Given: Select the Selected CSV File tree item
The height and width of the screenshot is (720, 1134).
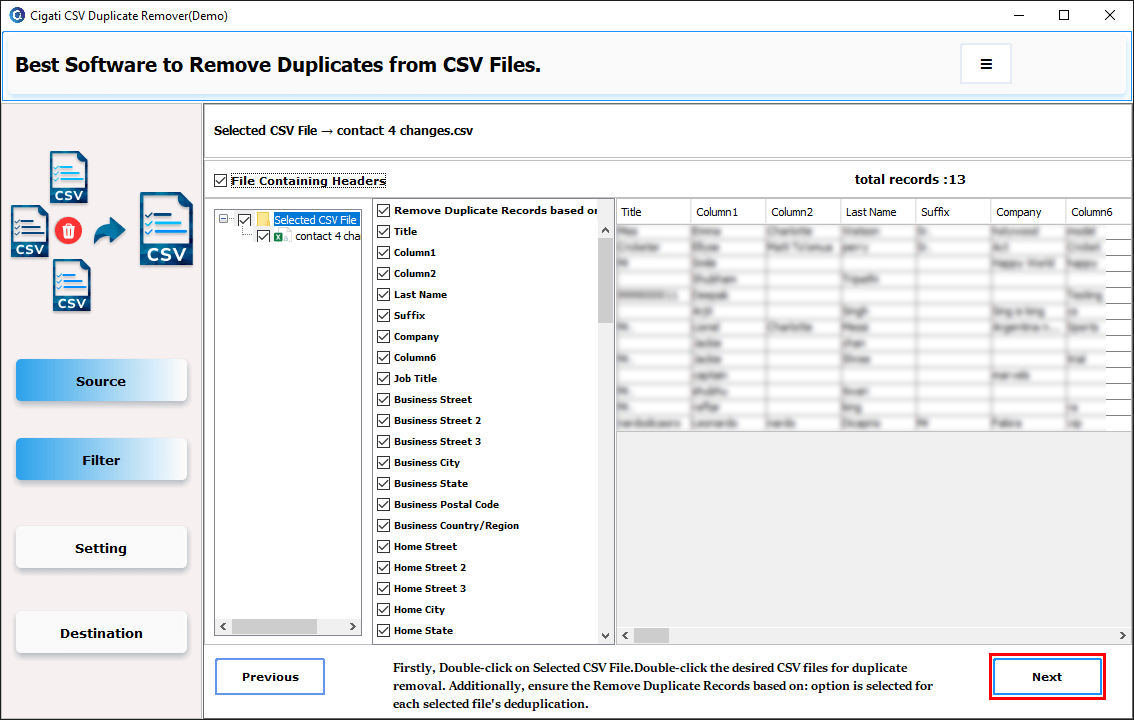Looking at the screenshot, I should [x=315, y=220].
